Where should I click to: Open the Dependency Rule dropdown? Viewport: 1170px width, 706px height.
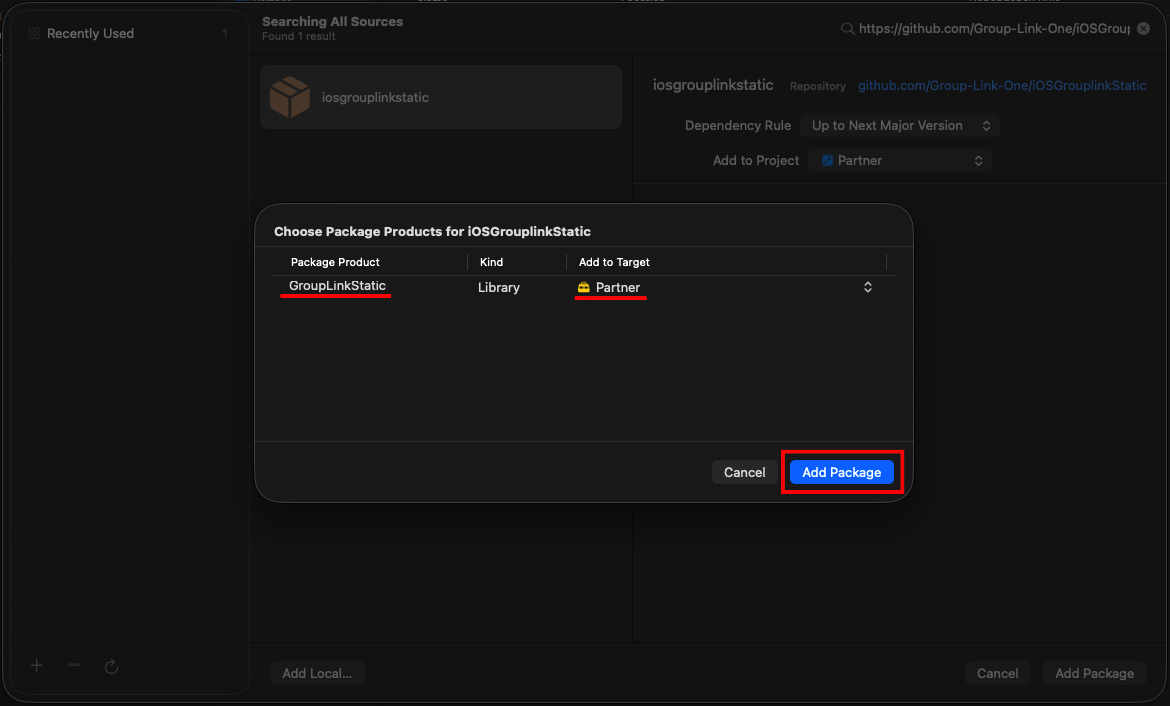click(900, 125)
